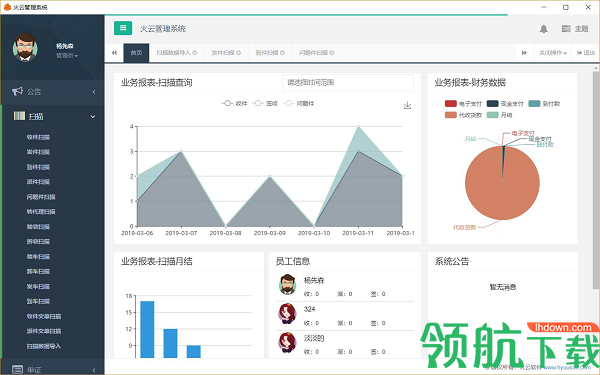Toggle 现金支付 in the pie legend
600x375 pixels.
tap(505, 104)
